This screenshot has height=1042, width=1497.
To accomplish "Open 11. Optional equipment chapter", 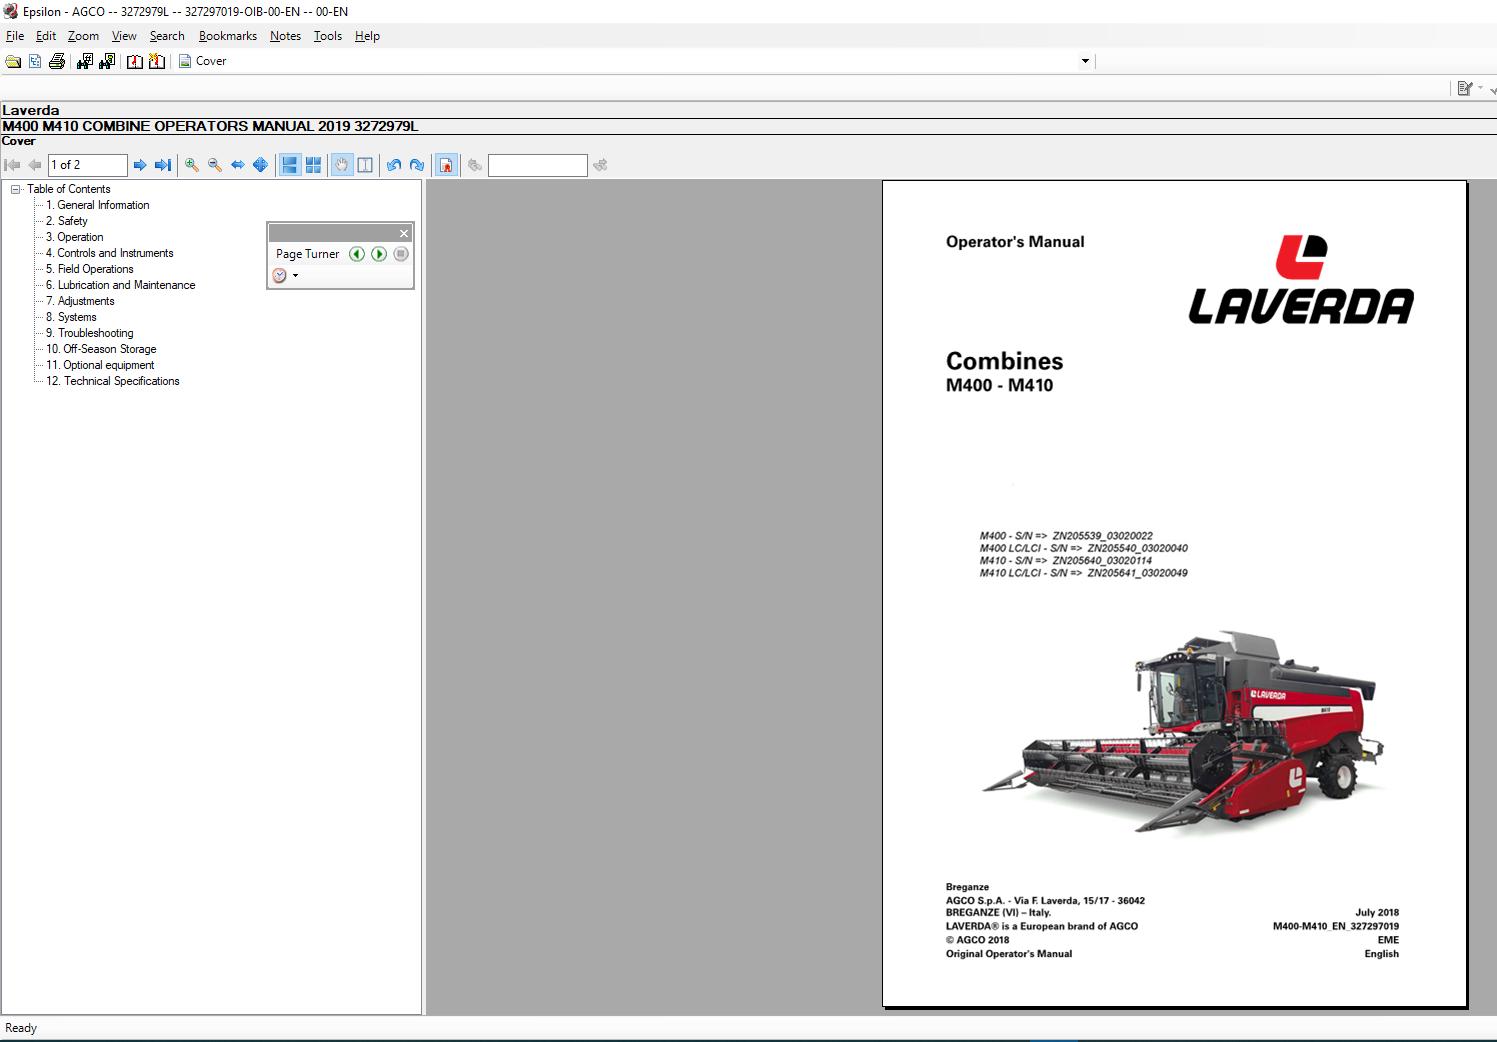I will (100, 365).
